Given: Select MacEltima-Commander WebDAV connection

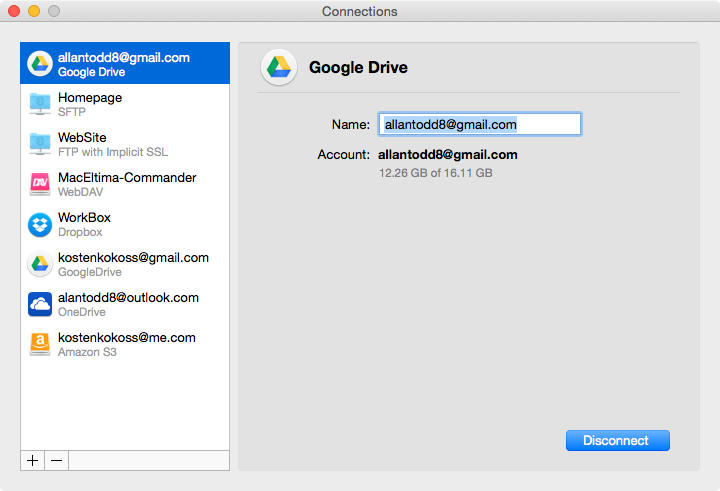Looking at the screenshot, I should coord(125,184).
